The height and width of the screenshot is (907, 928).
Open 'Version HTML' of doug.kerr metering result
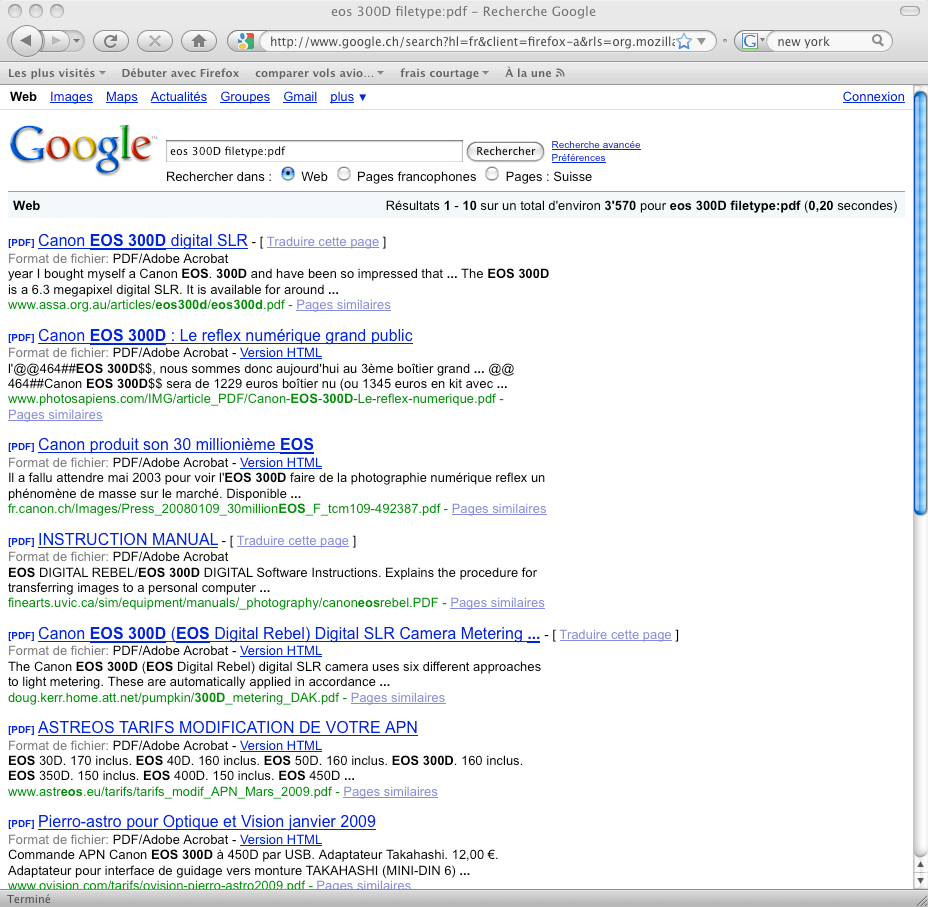pos(281,651)
